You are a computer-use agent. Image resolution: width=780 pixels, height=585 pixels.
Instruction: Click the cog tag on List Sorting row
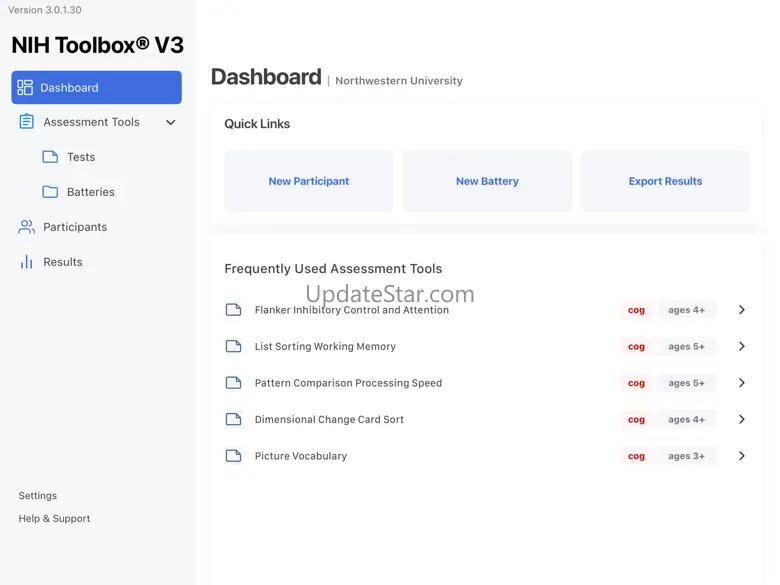636,346
